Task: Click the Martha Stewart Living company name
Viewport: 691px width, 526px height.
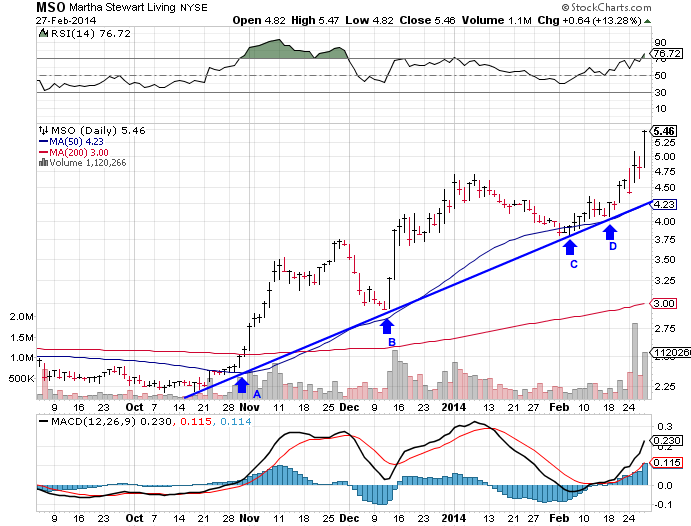Action: 122,7
